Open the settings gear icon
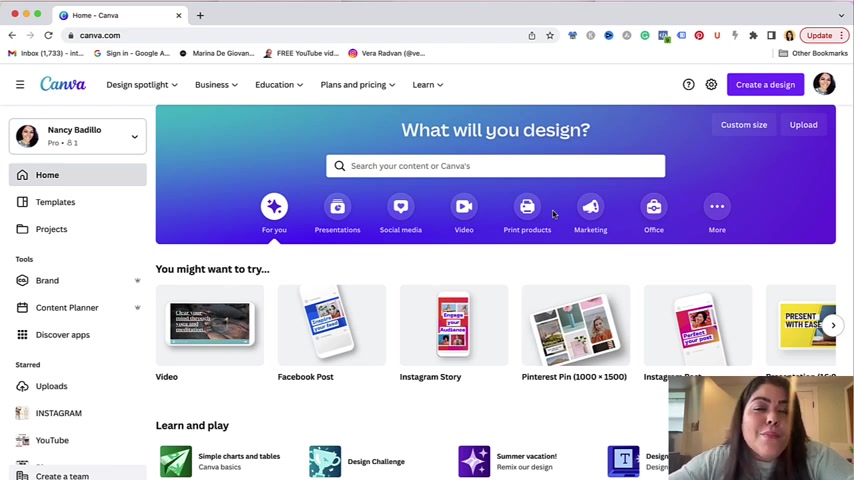Screen dimensions: 854x480 point(711,84)
